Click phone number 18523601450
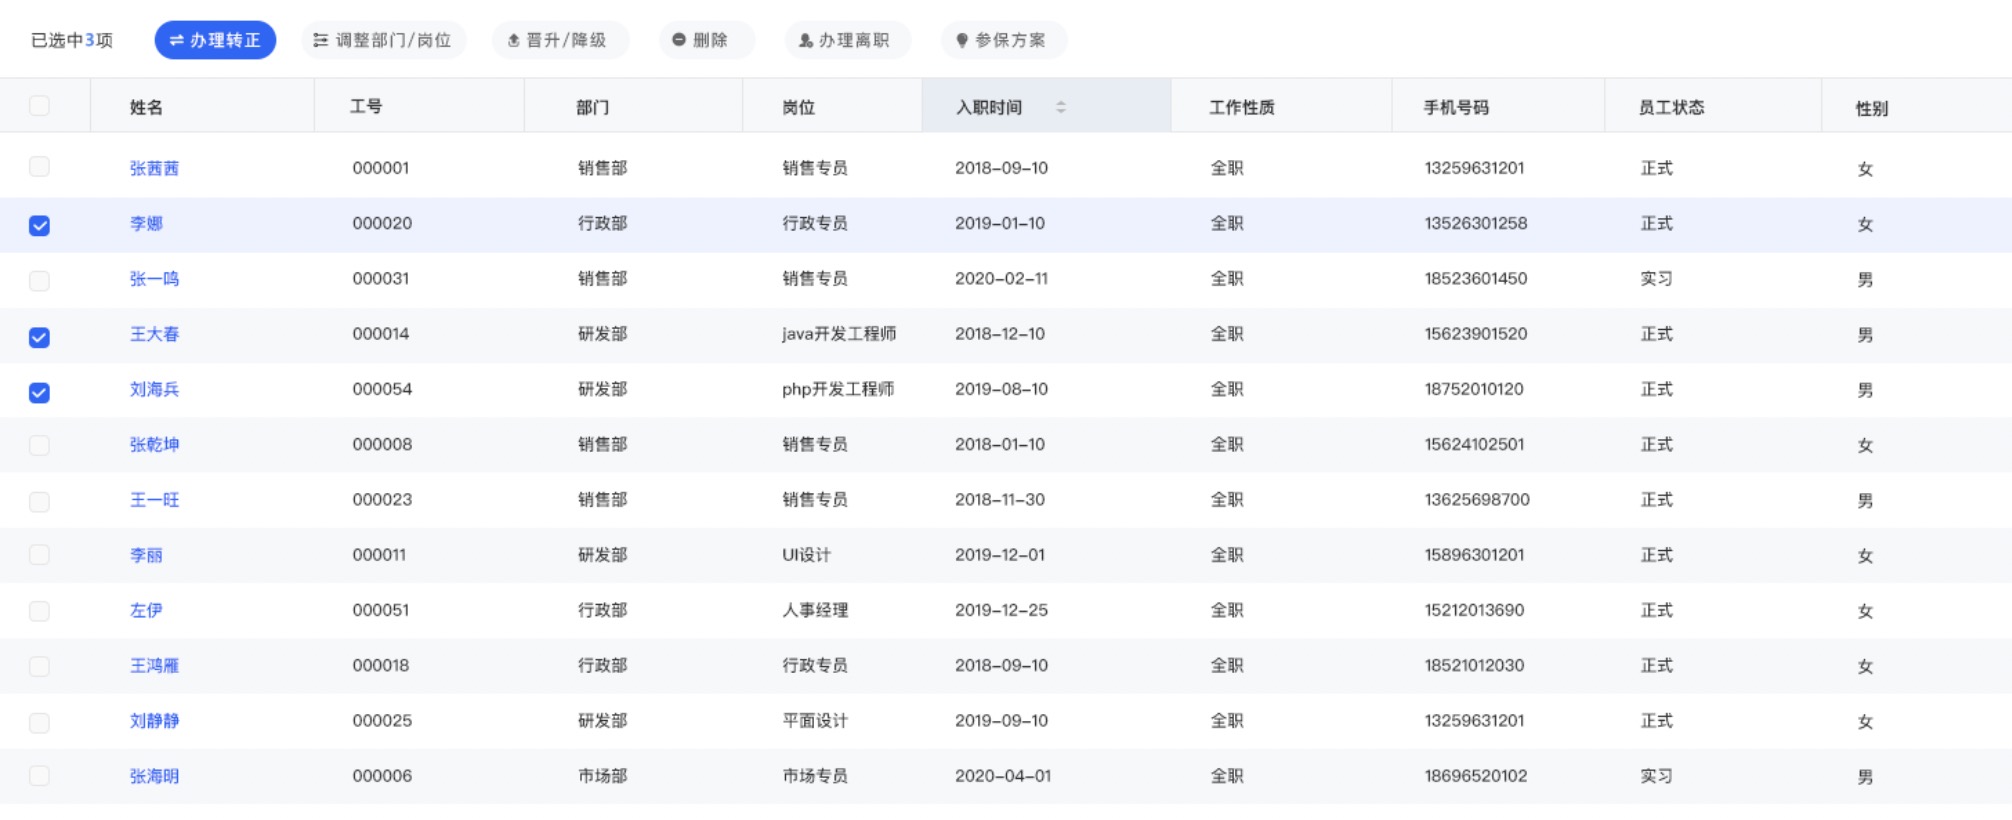 point(1476,279)
